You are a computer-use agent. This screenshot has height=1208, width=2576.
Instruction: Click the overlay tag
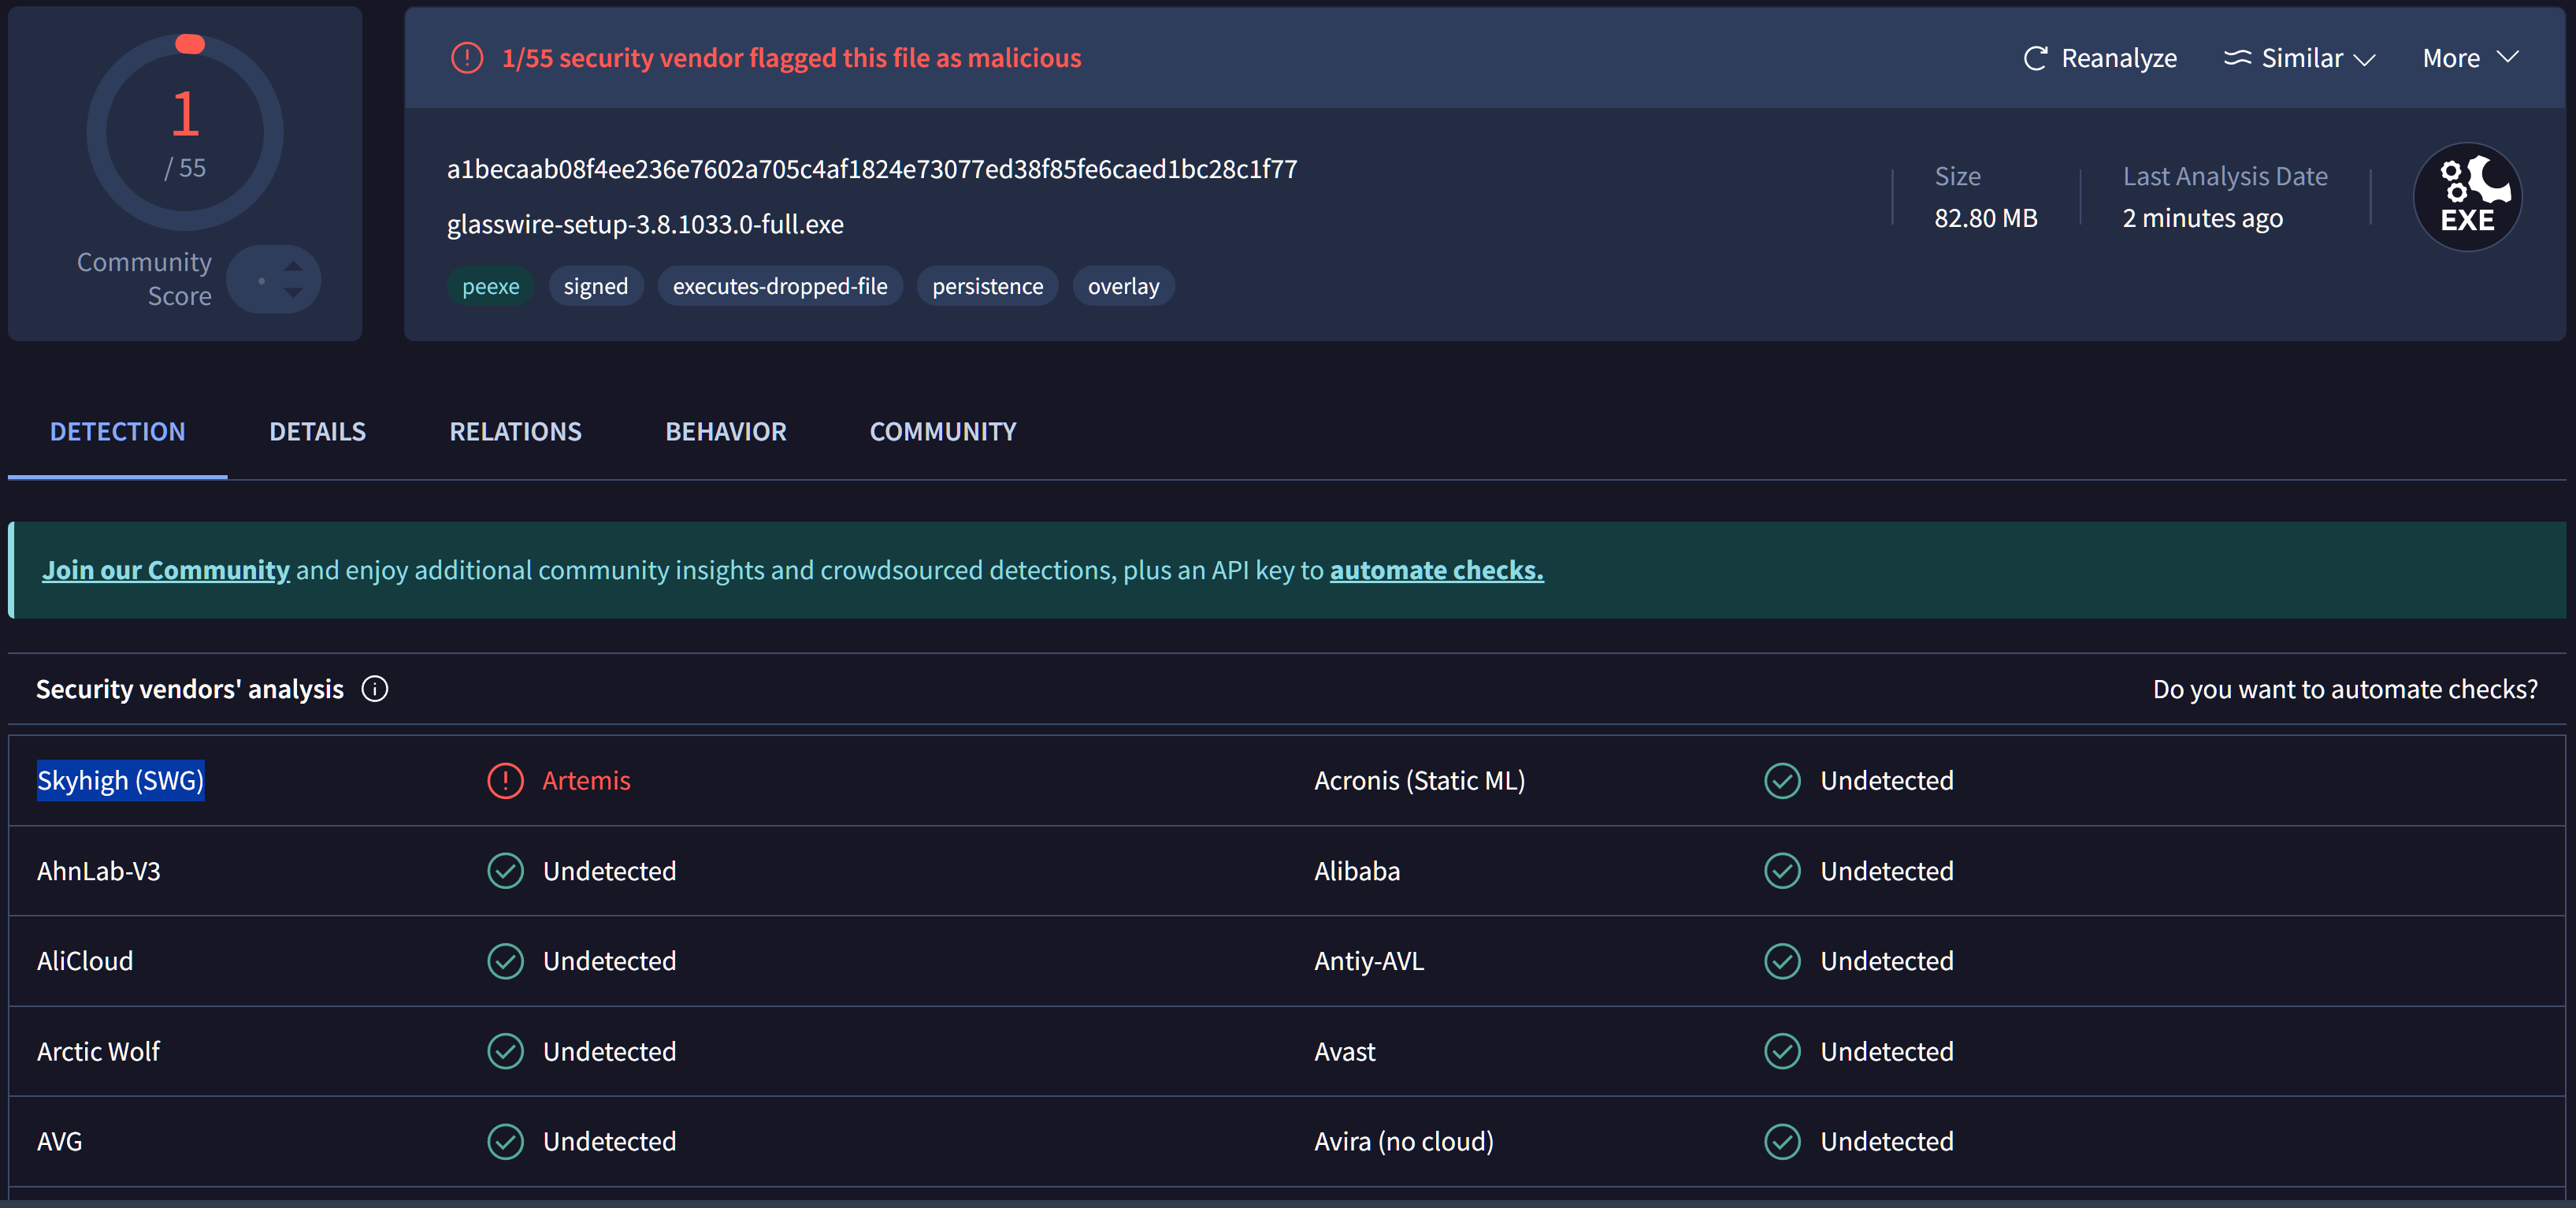point(1123,286)
